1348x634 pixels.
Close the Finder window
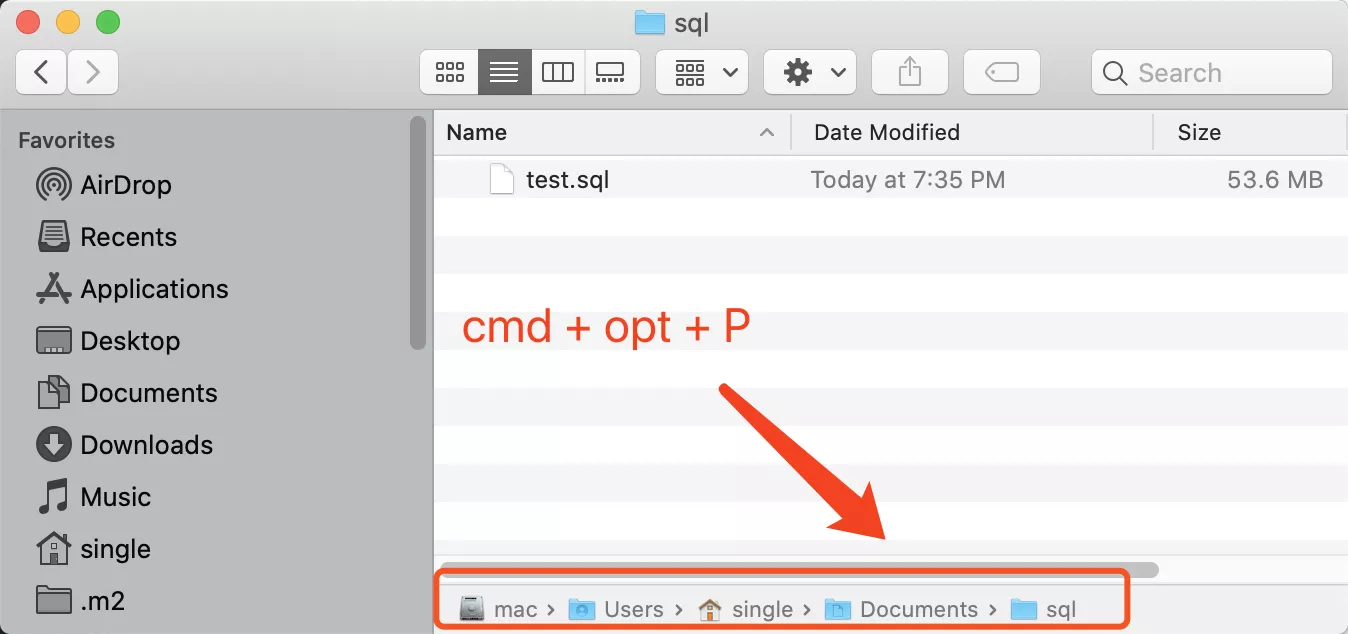pos(29,22)
